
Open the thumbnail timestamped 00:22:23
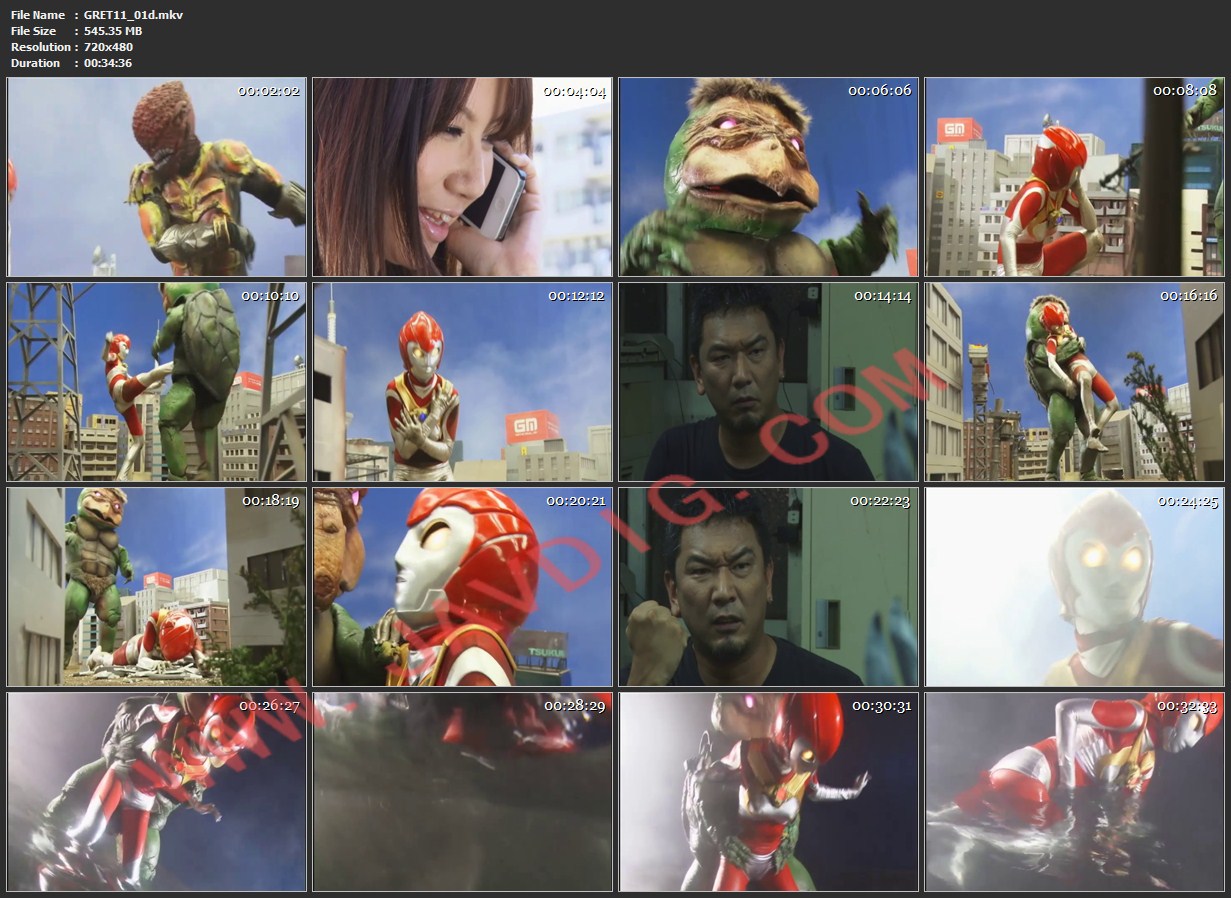pos(768,587)
